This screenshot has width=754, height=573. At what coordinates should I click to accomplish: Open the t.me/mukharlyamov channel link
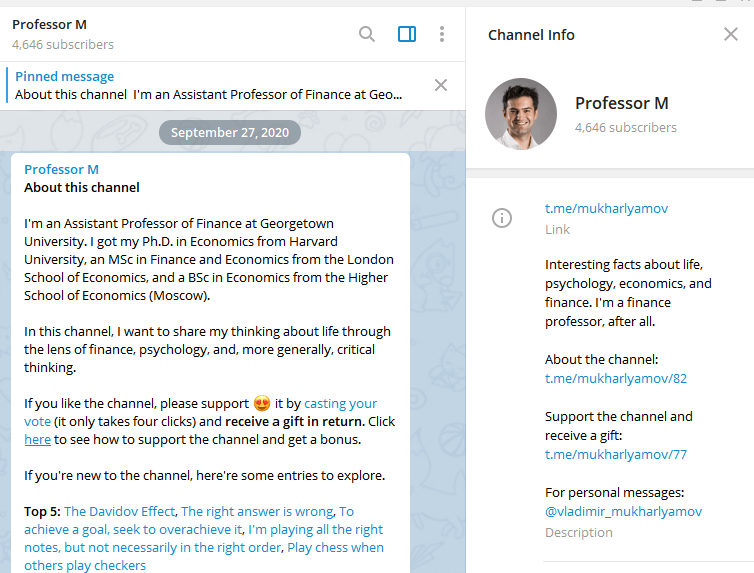(606, 209)
